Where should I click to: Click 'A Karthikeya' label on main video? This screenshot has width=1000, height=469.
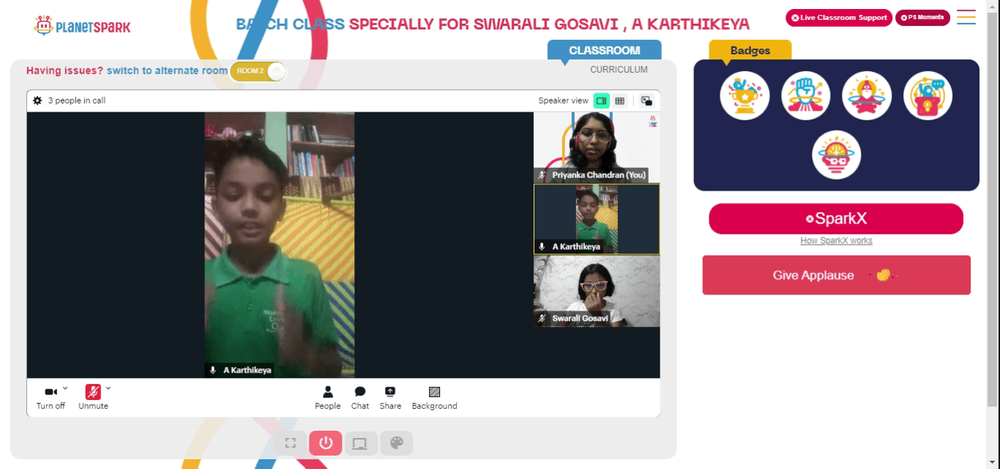pos(247,370)
